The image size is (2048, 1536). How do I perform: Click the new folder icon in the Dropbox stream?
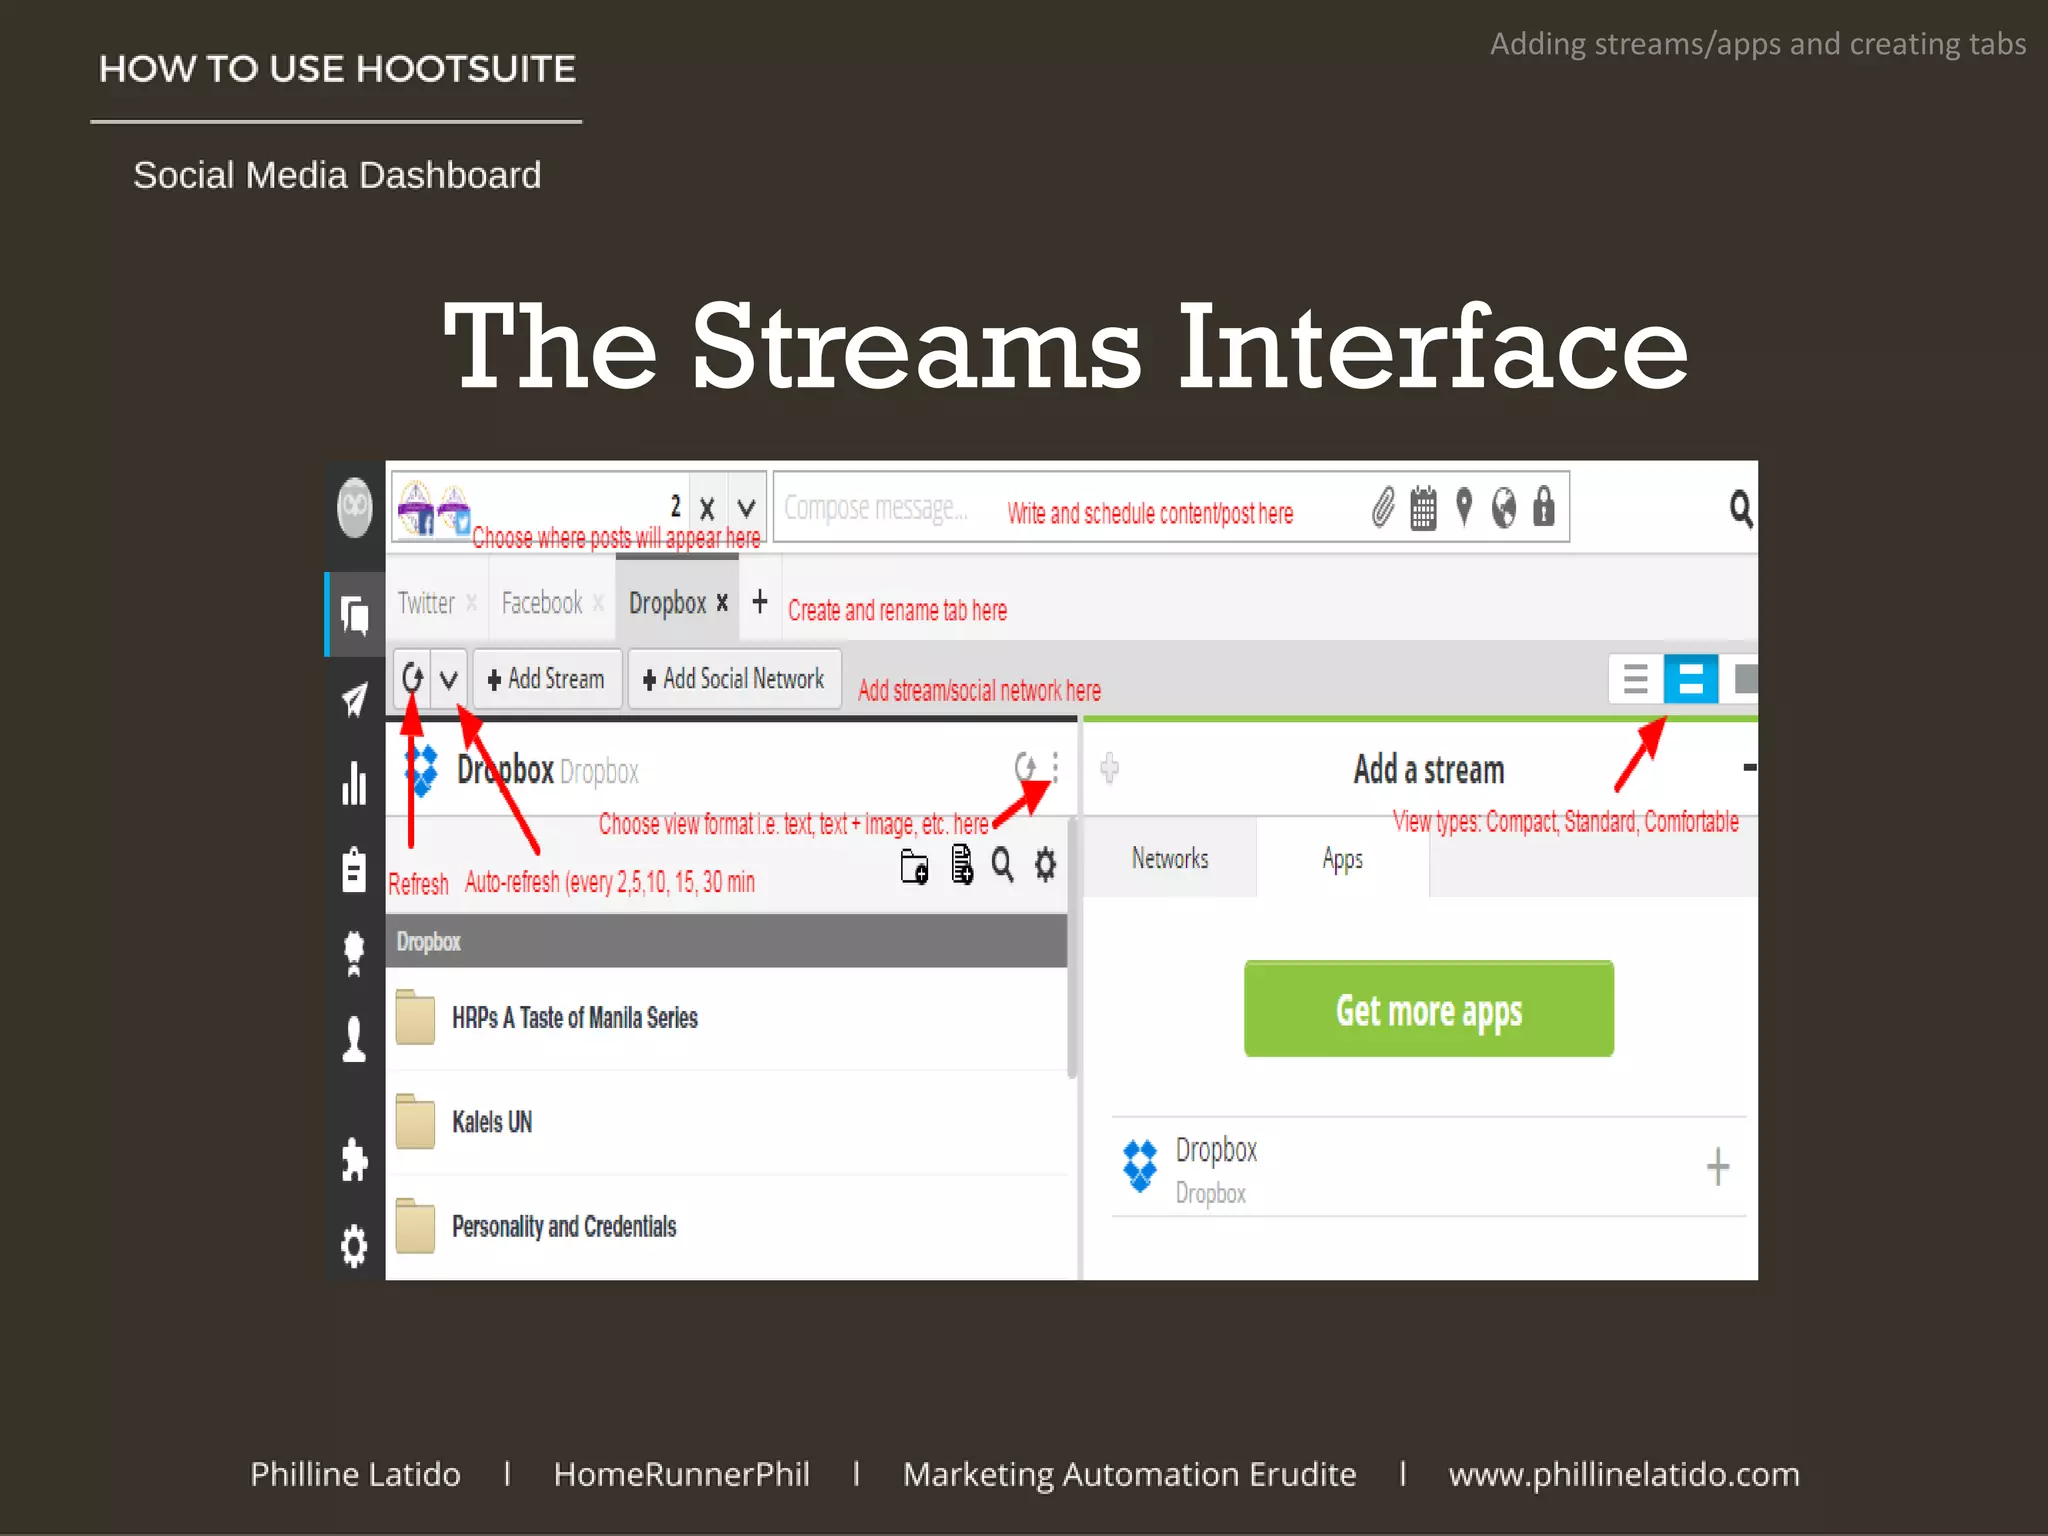(914, 865)
